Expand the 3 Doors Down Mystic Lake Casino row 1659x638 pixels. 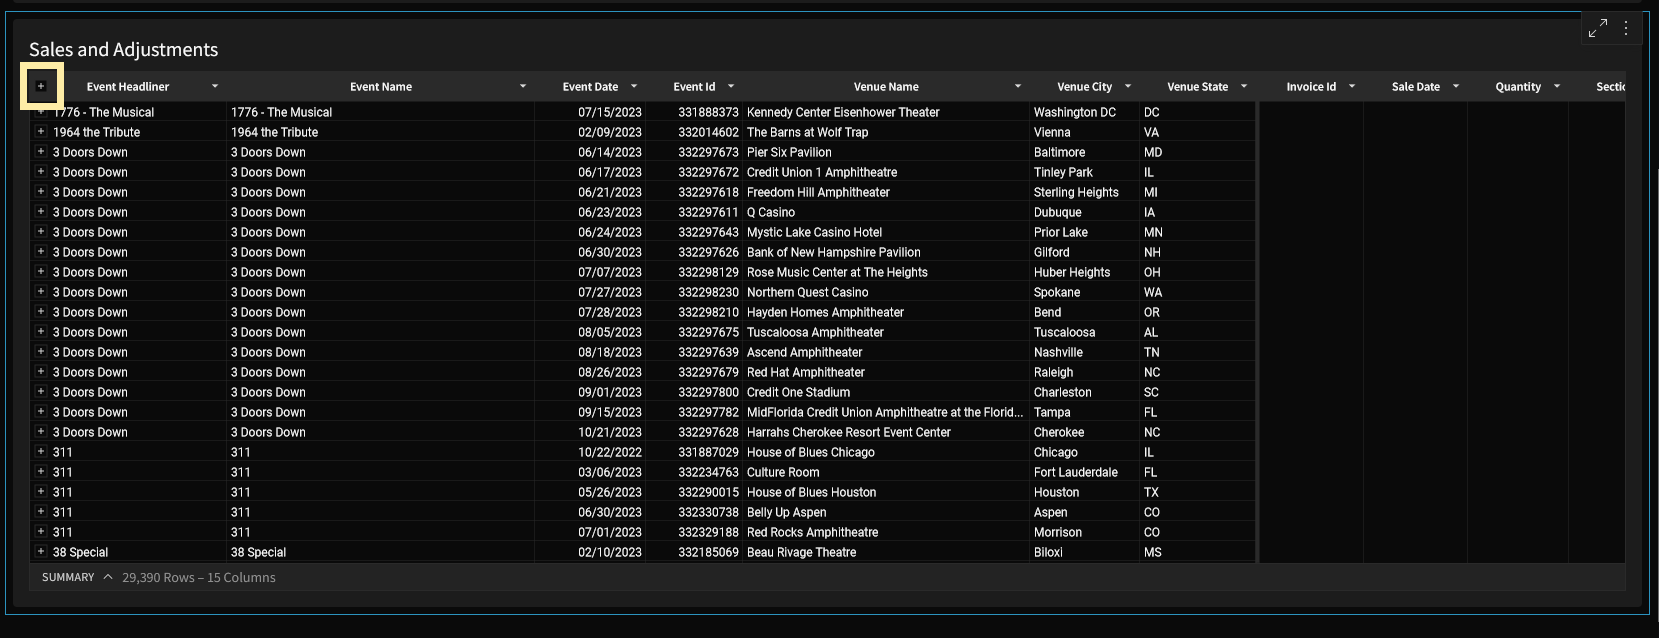click(41, 231)
